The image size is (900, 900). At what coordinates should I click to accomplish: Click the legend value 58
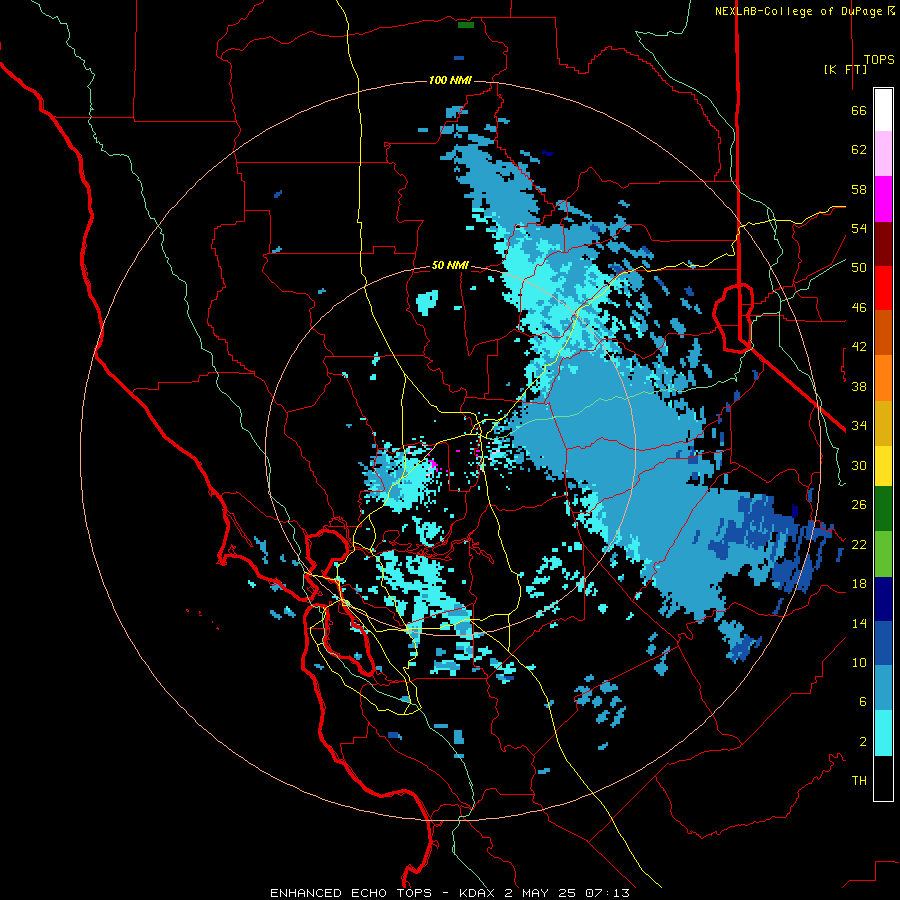click(859, 189)
